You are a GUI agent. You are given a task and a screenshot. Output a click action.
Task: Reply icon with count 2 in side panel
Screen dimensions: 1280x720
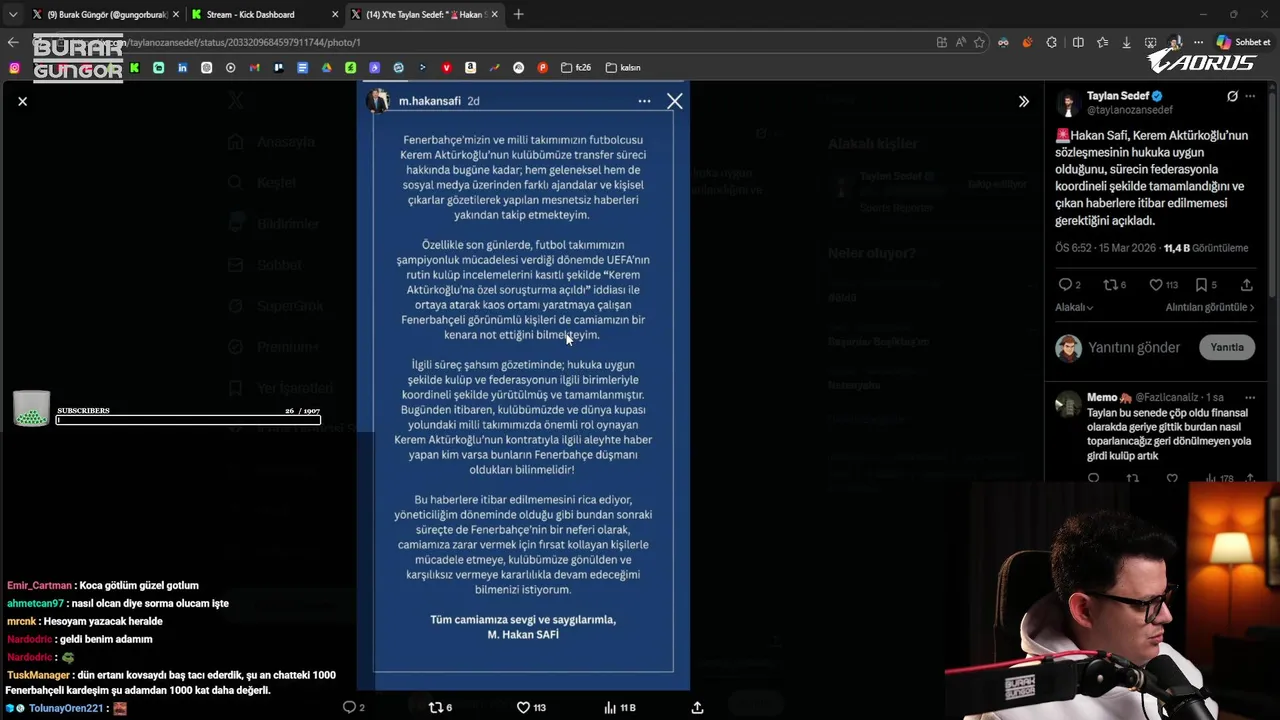coord(1069,285)
